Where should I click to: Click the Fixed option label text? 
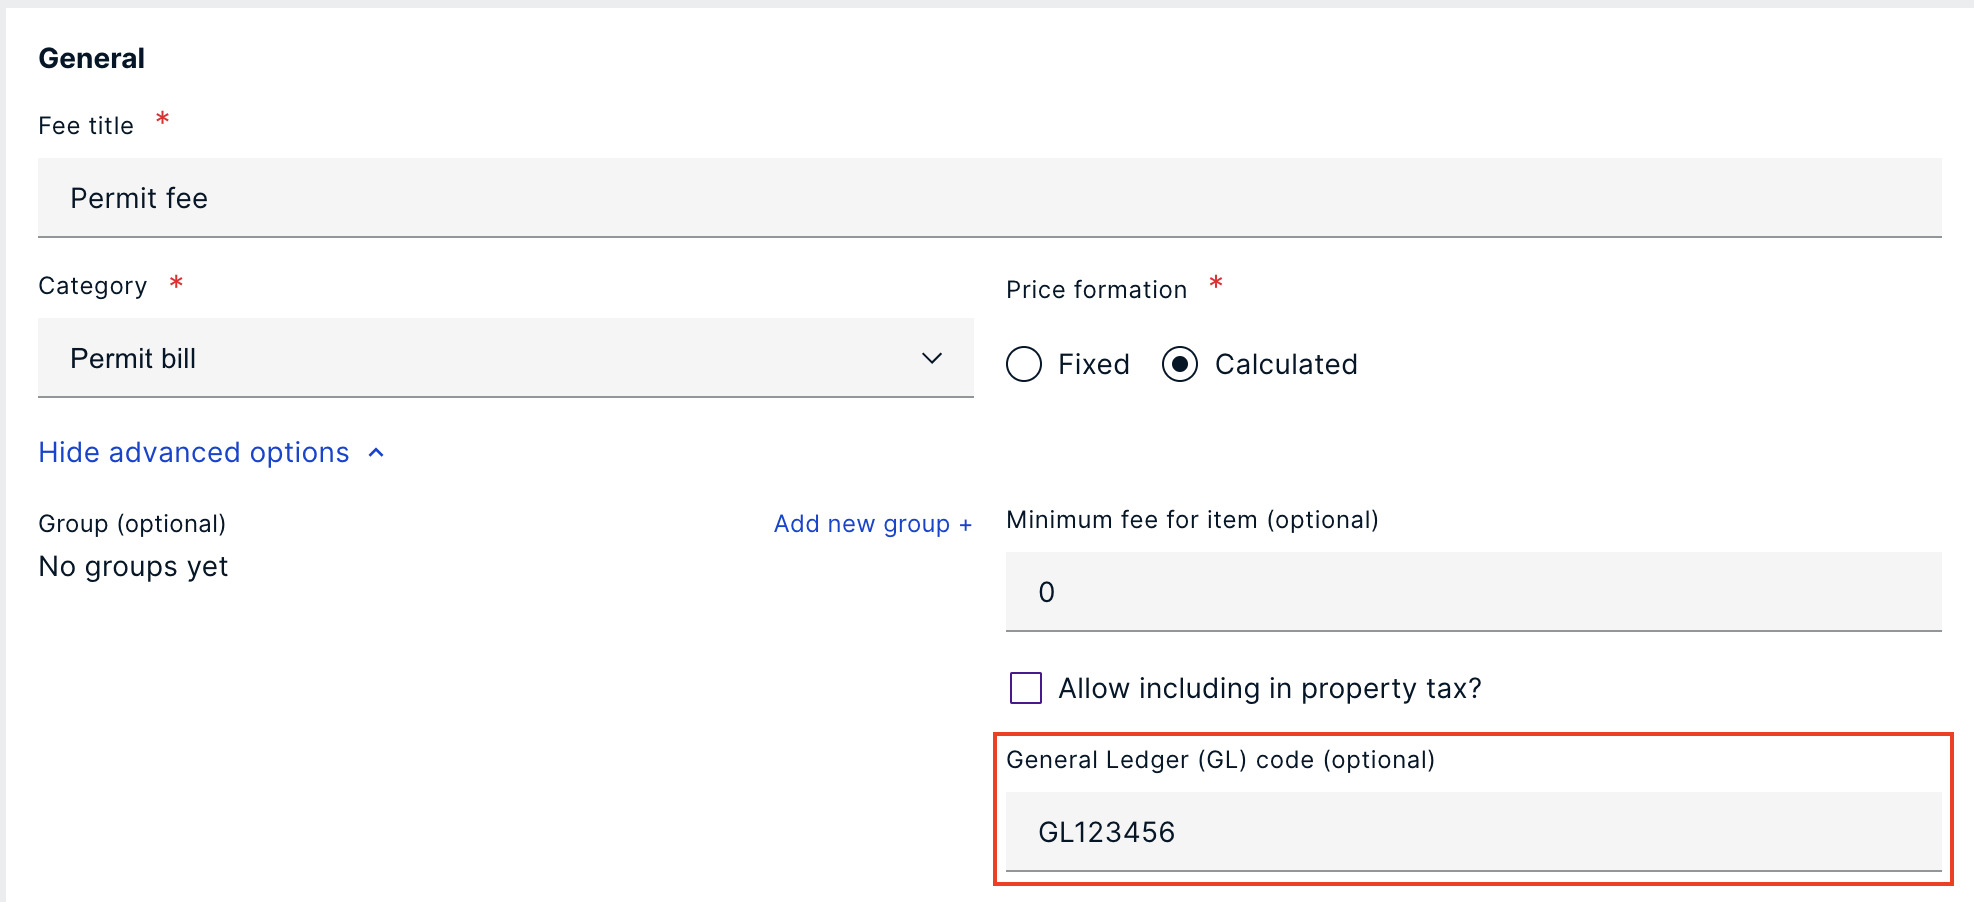pyautogui.click(x=1094, y=364)
